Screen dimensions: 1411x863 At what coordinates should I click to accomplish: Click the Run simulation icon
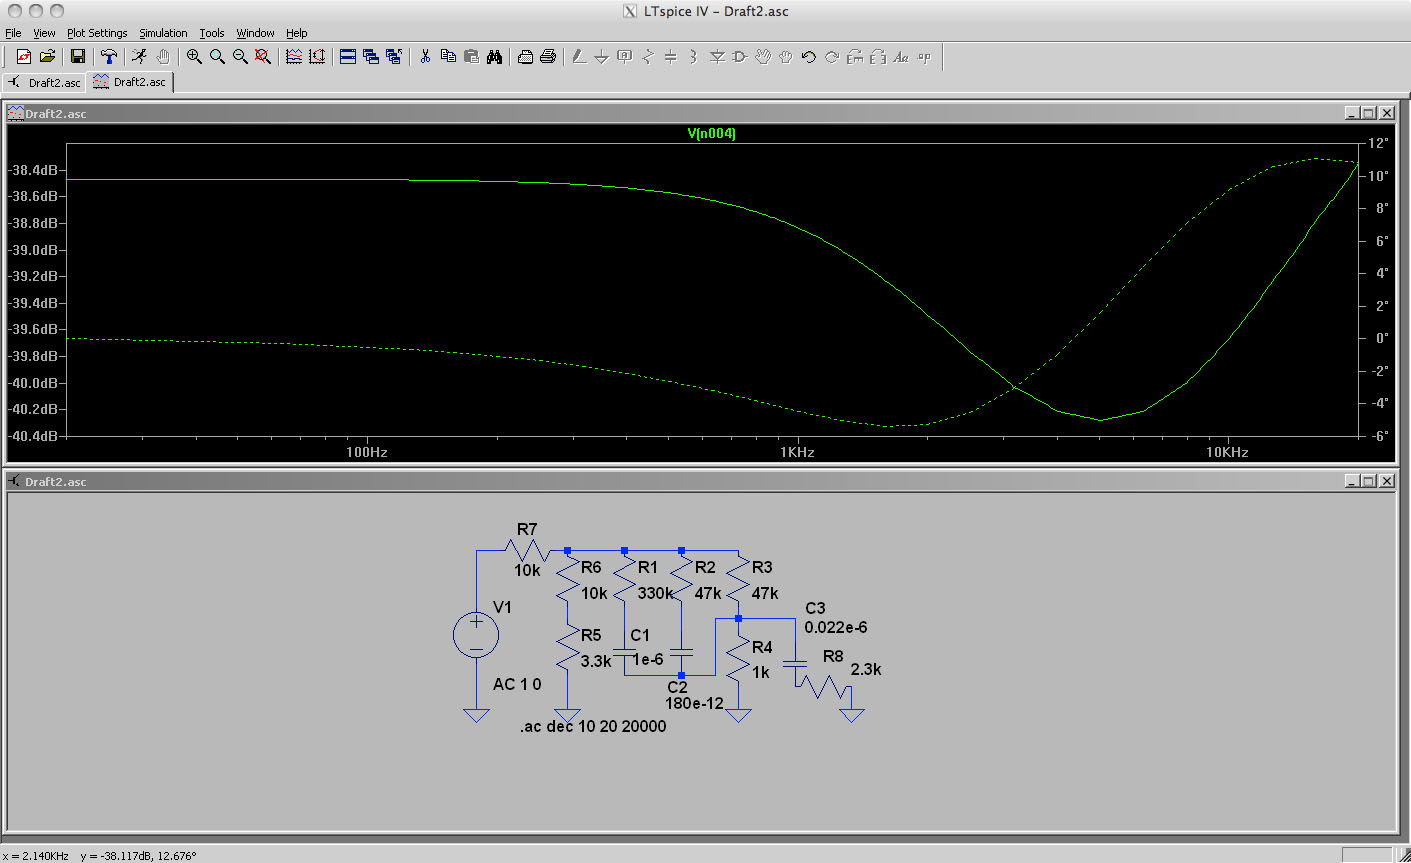[139, 57]
